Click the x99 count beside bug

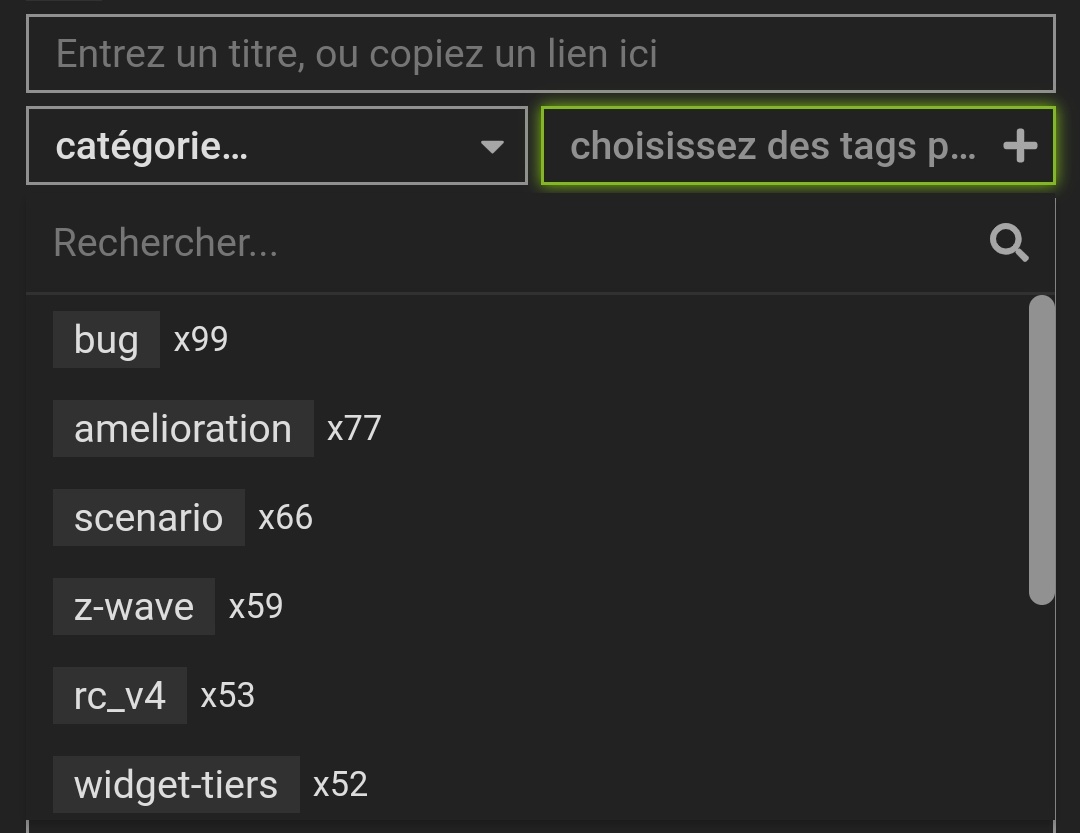coord(200,340)
